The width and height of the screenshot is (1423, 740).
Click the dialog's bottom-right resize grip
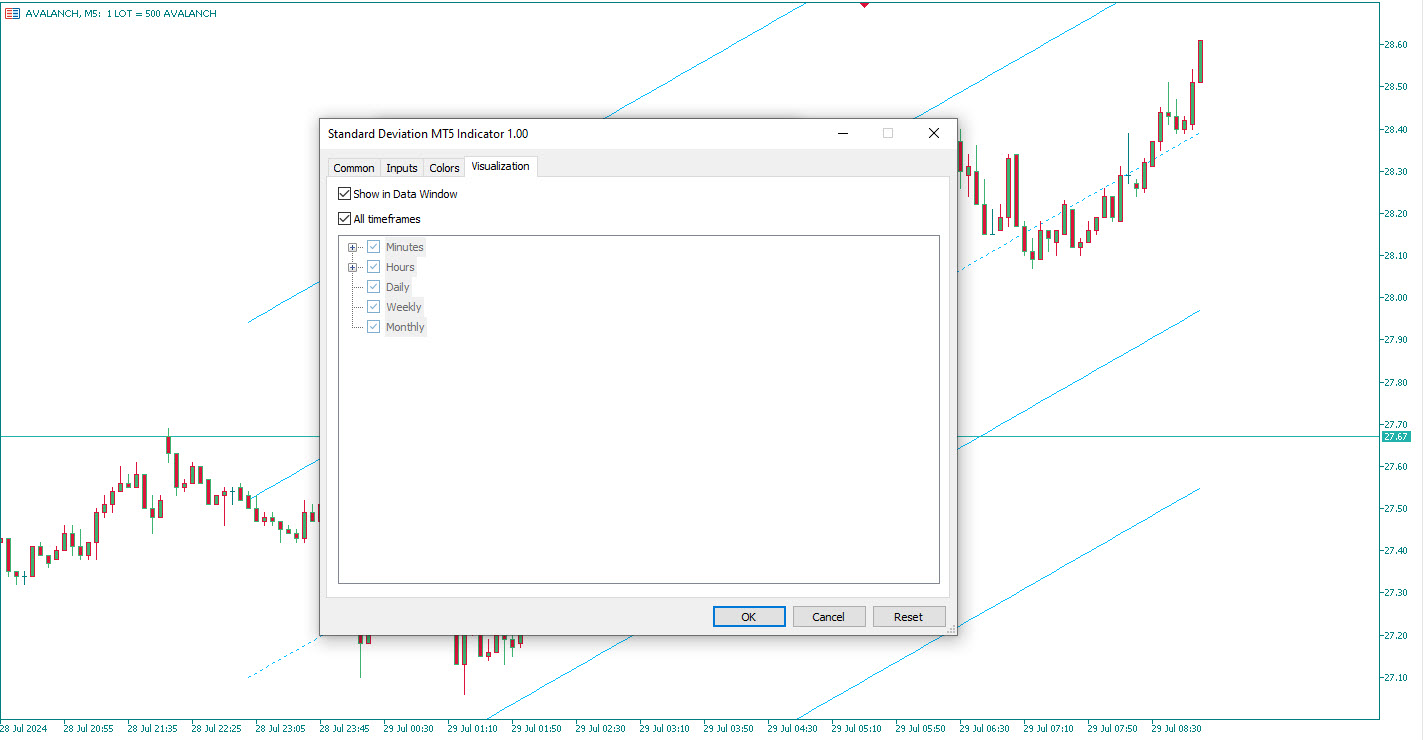pos(951,629)
